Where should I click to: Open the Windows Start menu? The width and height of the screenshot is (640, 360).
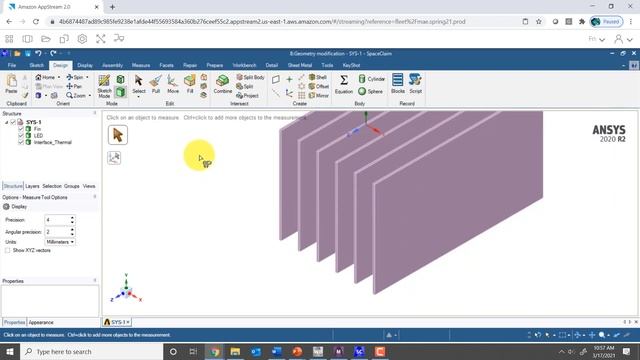[x=10, y=351]
